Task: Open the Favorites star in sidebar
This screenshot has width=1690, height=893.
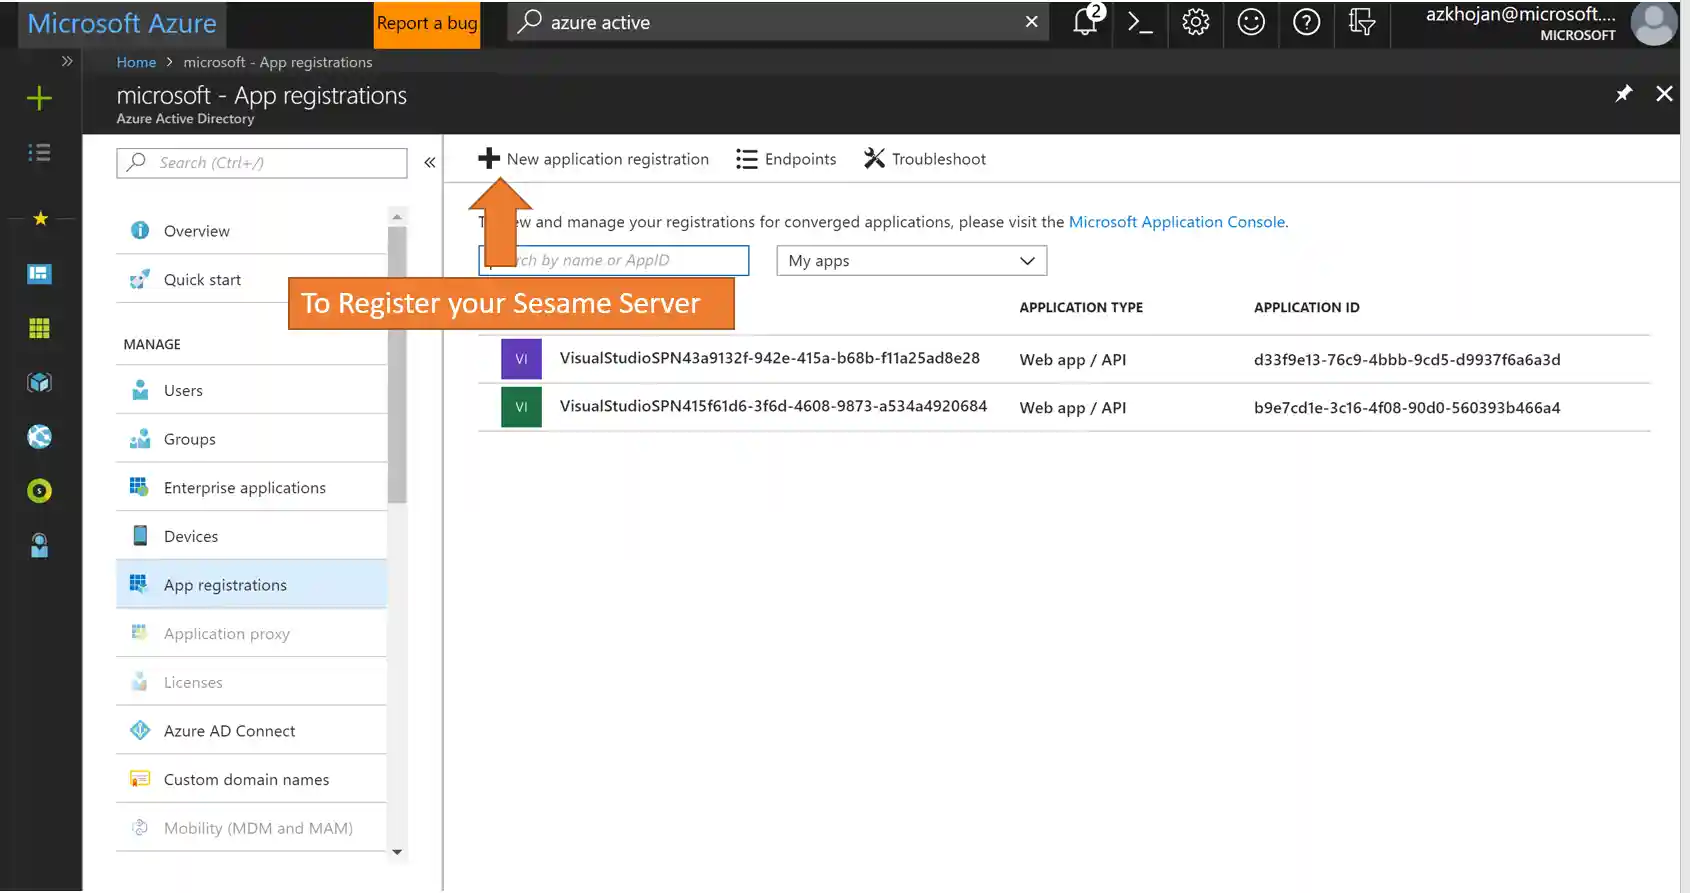Action: pos(40,218)
